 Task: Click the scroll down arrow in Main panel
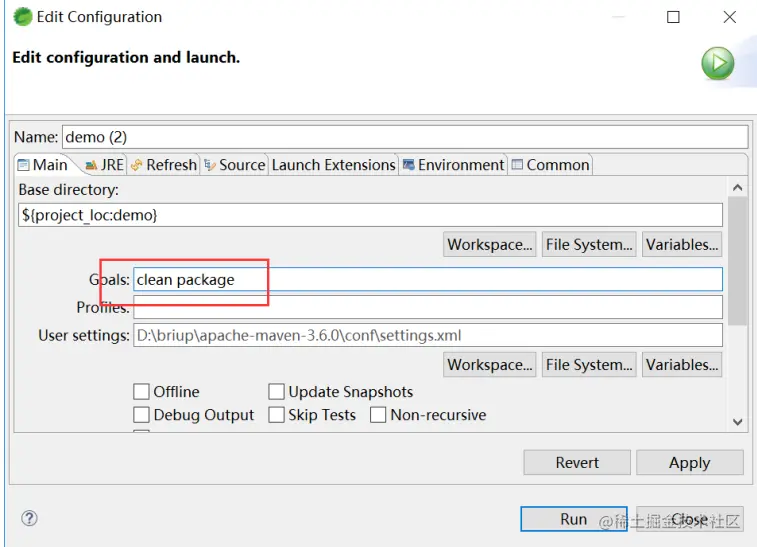737,422
